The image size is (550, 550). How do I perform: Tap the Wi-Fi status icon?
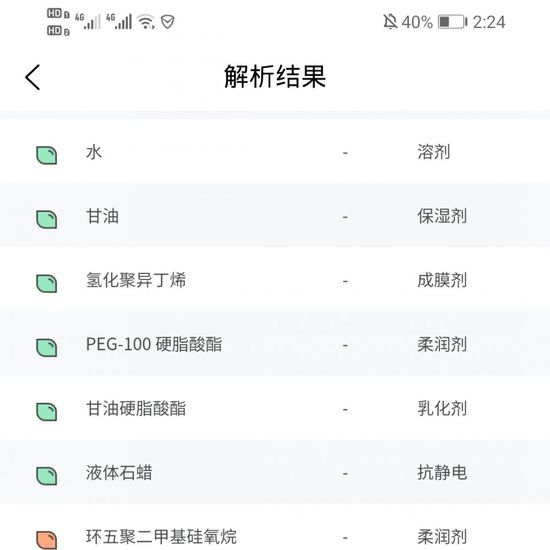(147, 22)
